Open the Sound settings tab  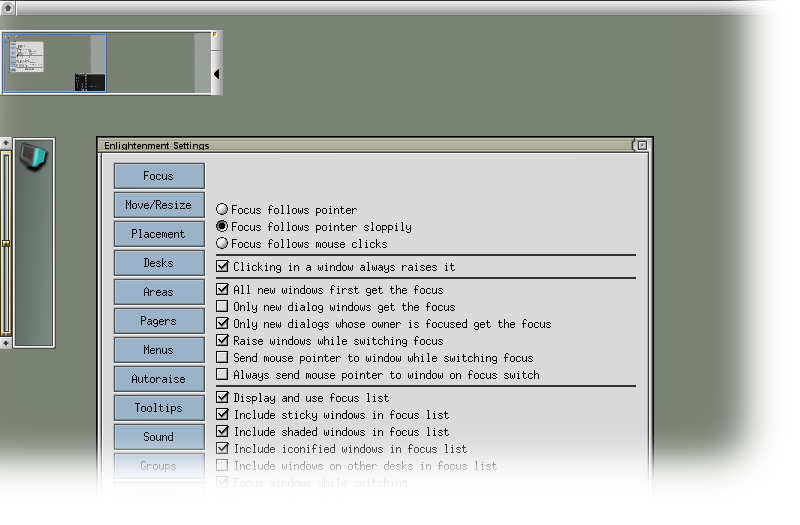(159, 437)
